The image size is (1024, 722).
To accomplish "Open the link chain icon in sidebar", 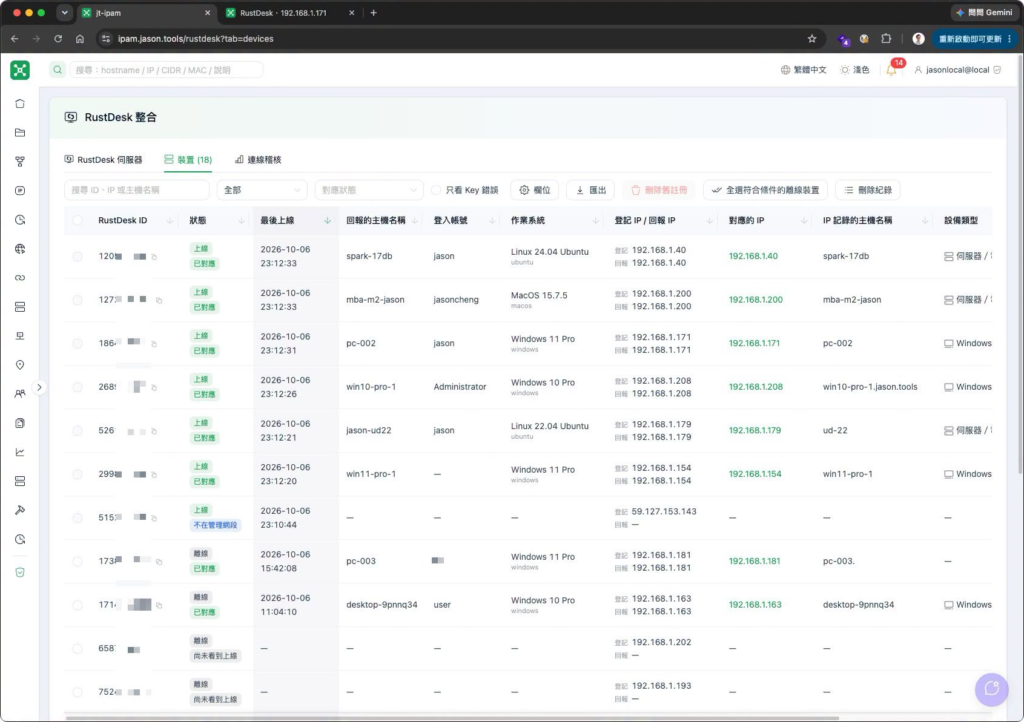I will (20, 277).
